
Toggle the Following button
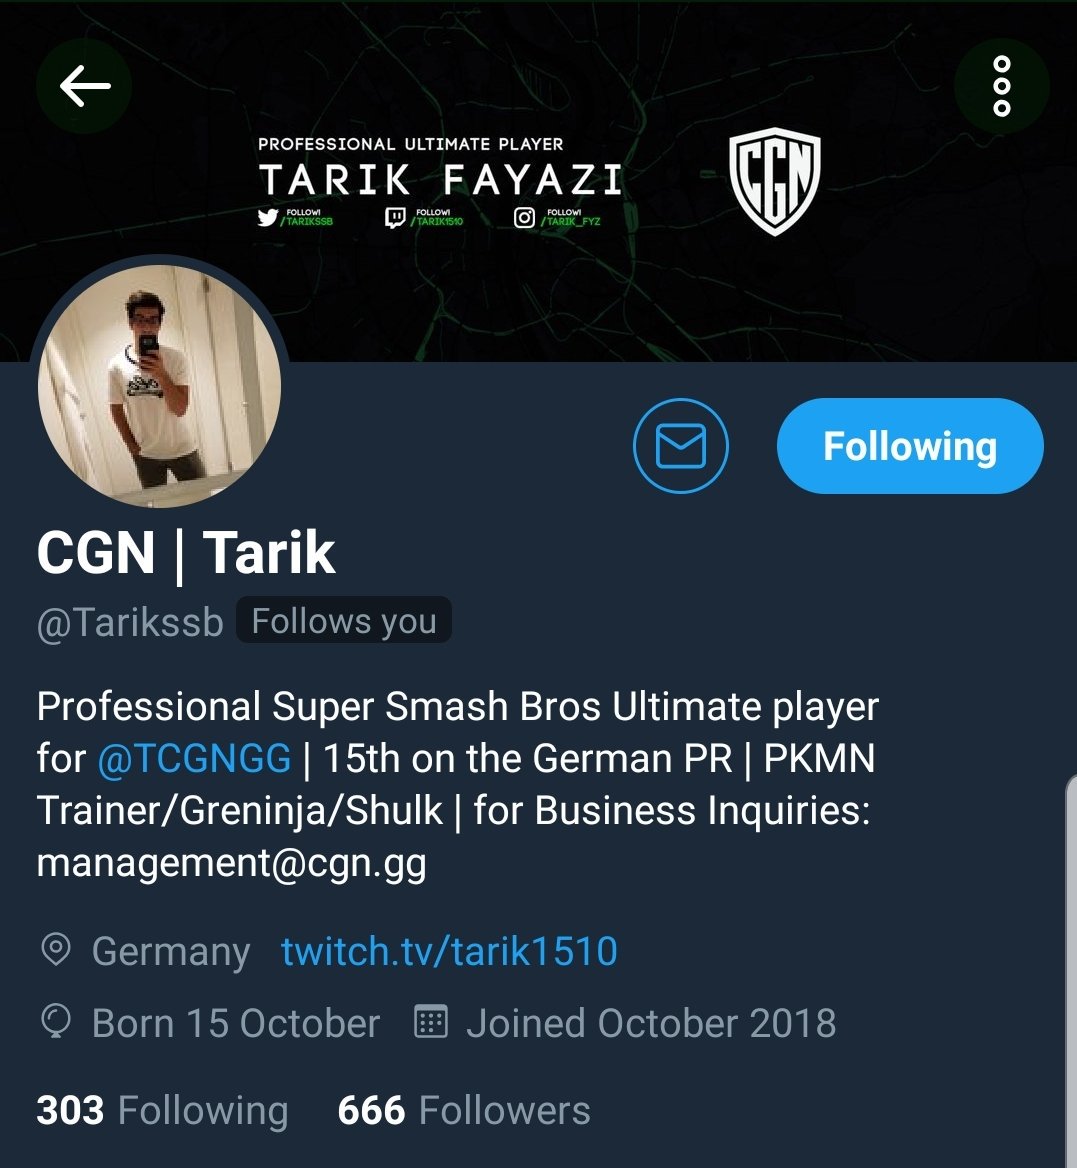click(x=909, y=445)
